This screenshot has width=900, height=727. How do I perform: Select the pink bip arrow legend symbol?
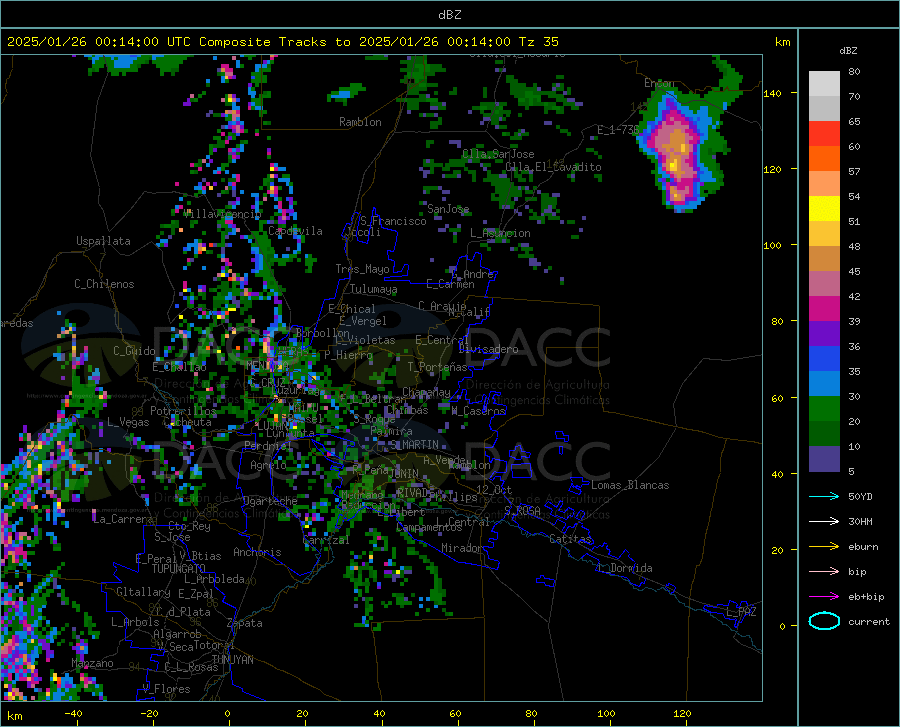pos(824,572)
